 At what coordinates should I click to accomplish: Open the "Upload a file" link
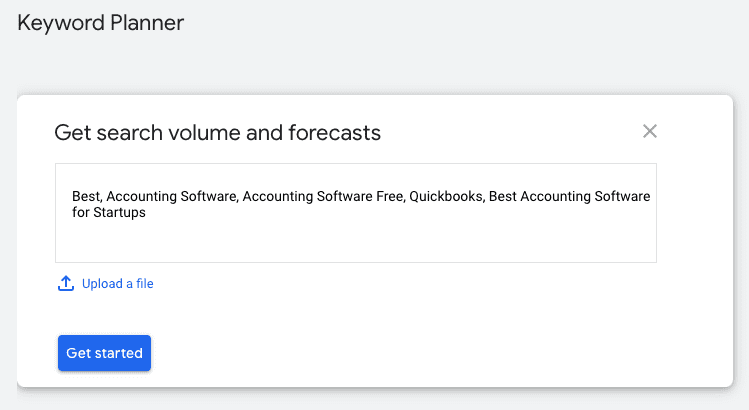[x=117, y=284]
